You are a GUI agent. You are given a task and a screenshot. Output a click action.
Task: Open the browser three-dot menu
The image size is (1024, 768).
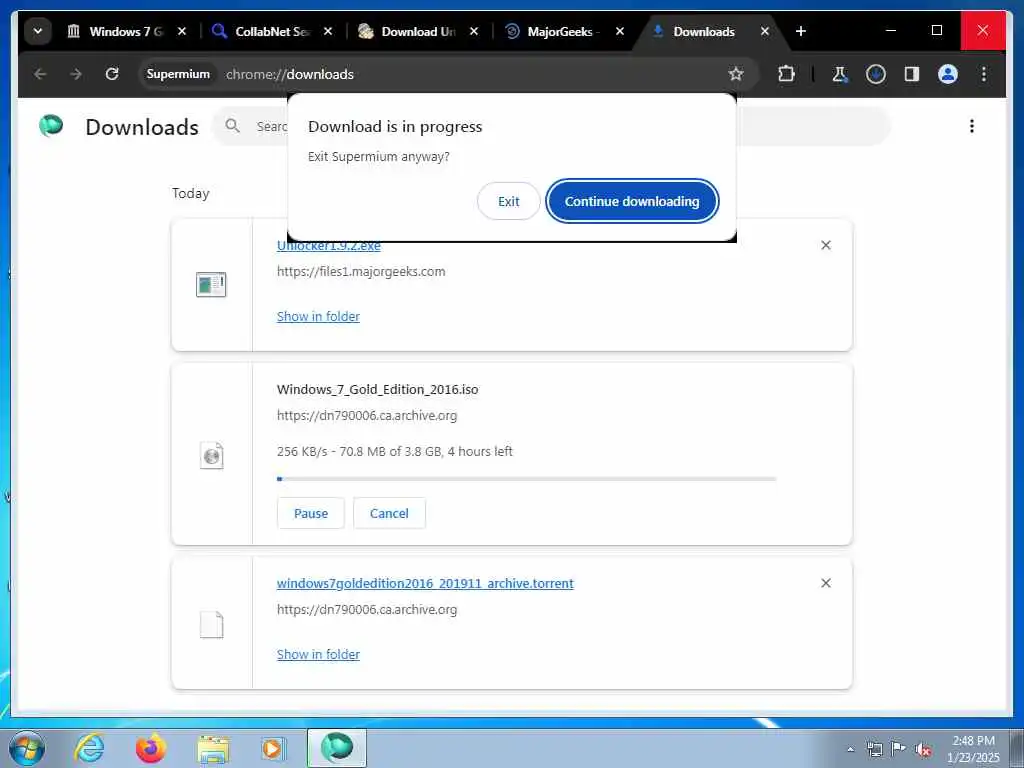pyautogui.click(x=984, y=74)
